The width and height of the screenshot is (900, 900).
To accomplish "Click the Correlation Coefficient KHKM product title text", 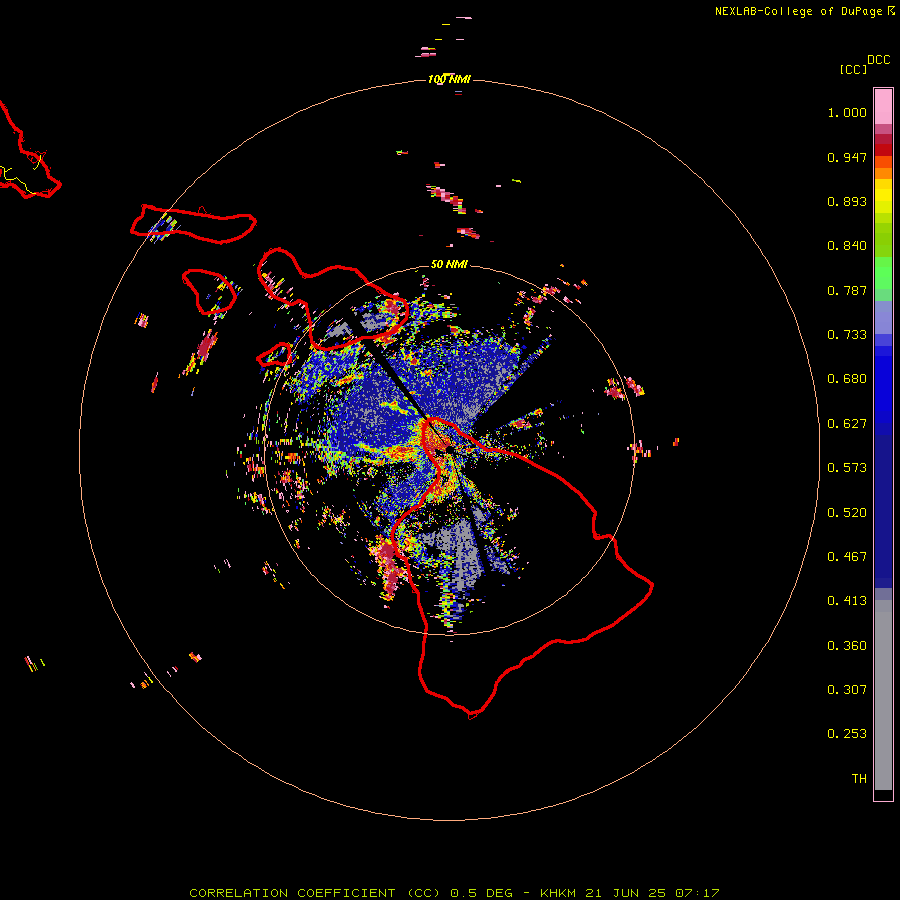I will [454, 893].
